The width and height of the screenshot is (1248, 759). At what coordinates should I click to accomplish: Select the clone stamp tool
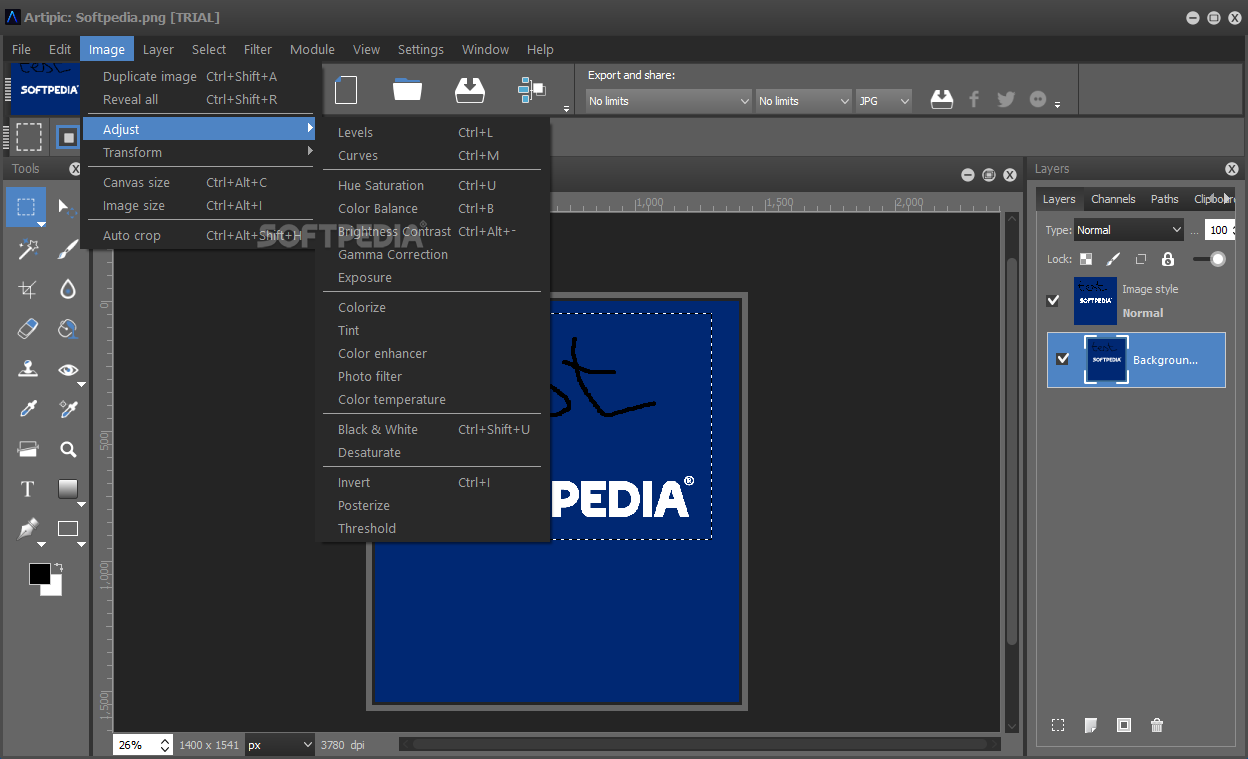(x=27, y=369)
